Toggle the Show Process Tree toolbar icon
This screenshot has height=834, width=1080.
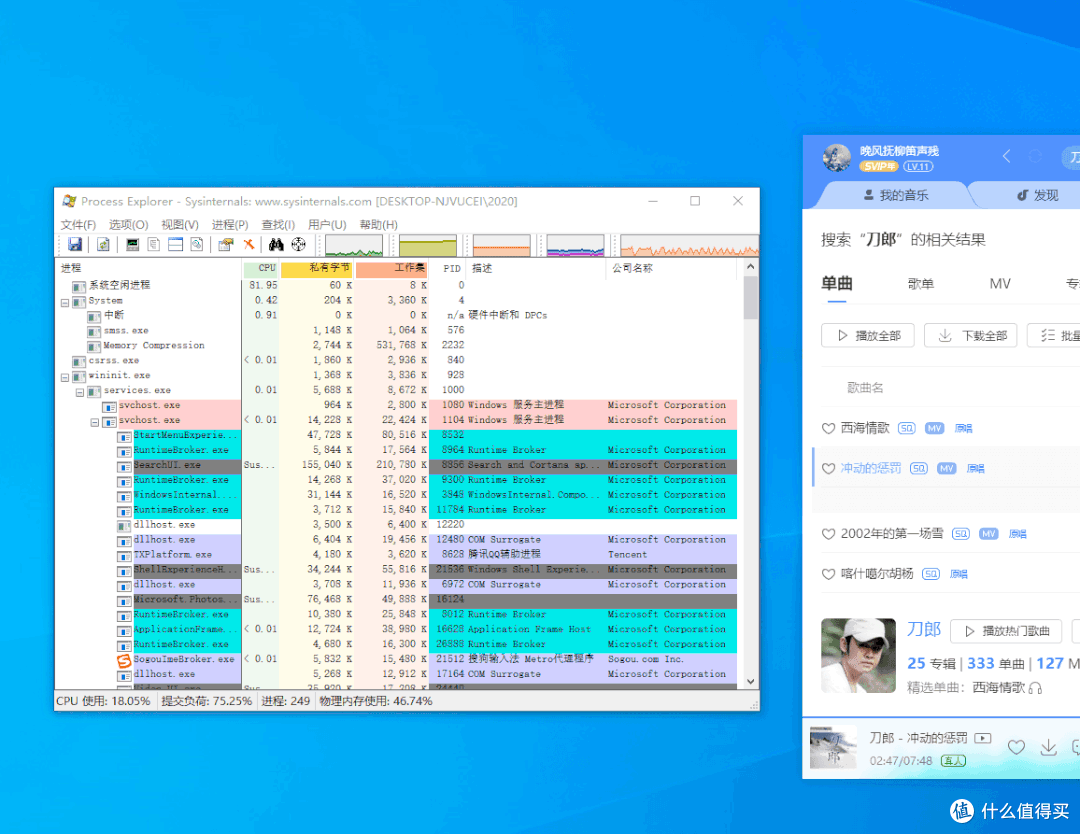point(154,244)
